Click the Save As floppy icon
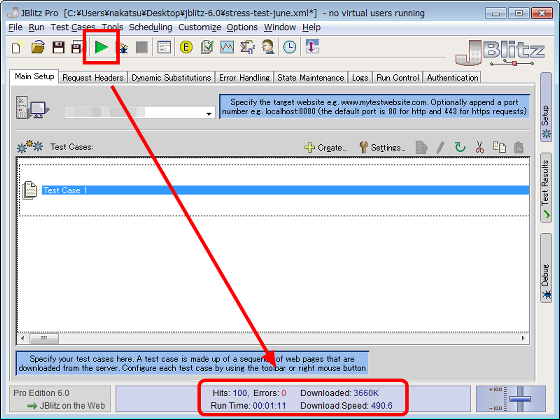 (77, 47)
